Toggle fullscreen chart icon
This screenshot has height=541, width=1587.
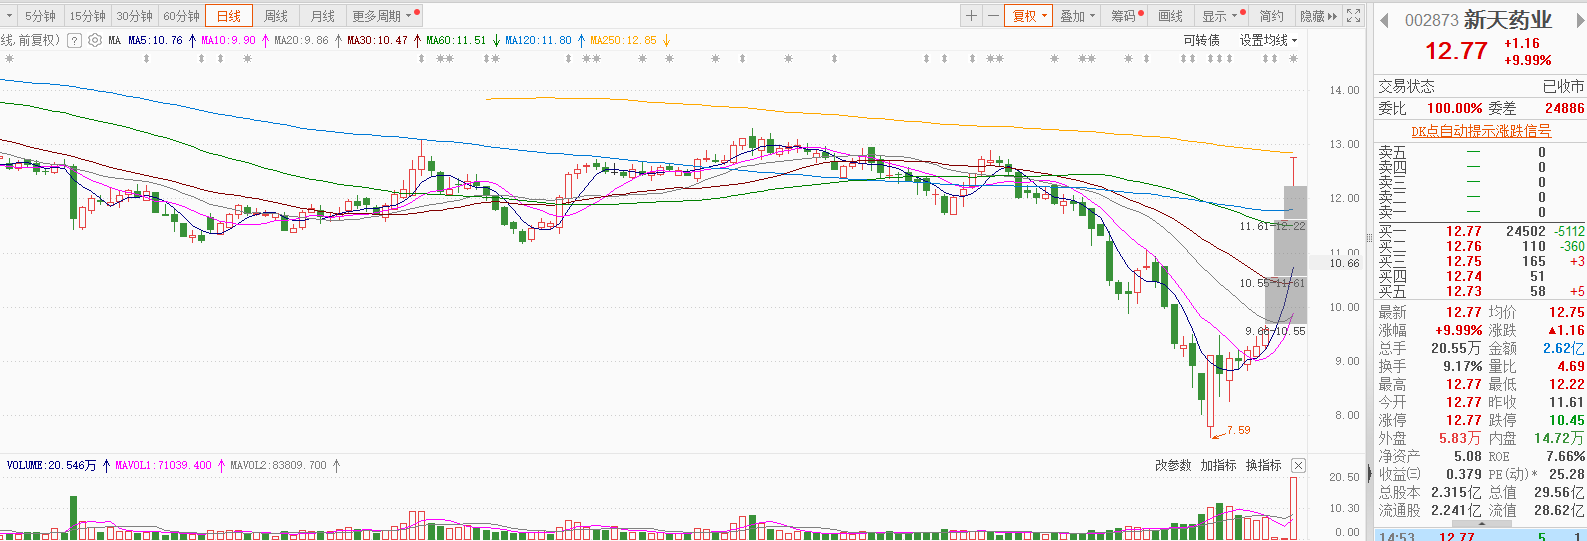click(x=1353, y=16)
